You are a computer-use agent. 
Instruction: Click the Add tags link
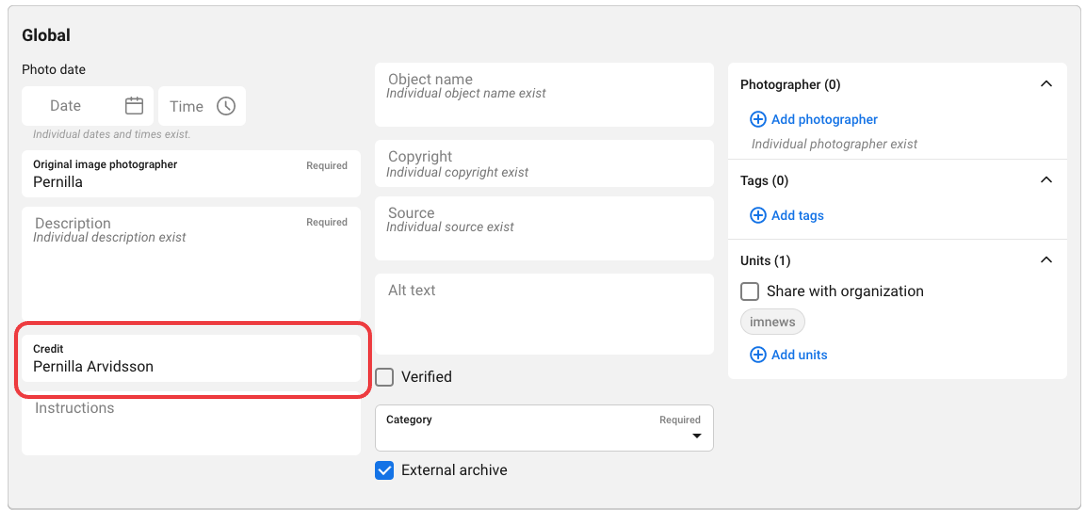tap(797, 216)
